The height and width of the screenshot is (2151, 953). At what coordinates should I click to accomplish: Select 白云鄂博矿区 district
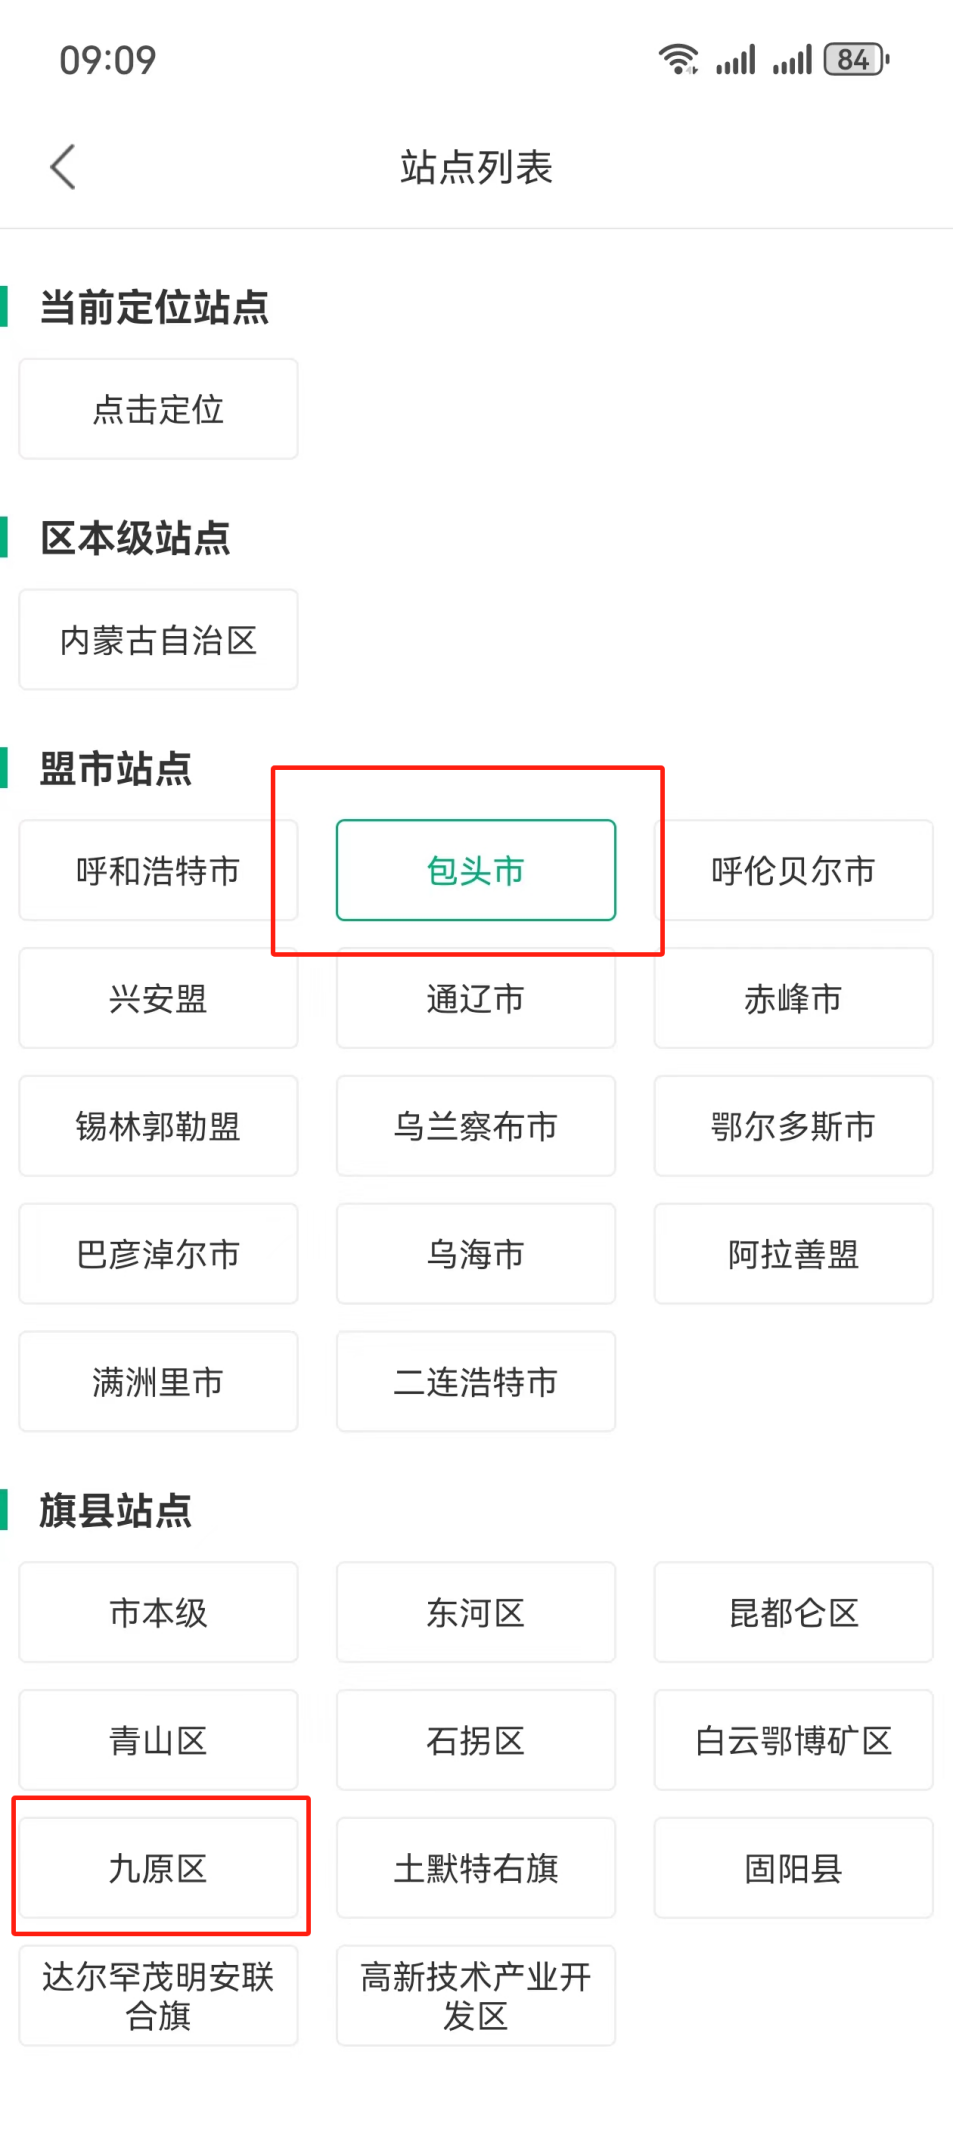click(x=793, y=1740)
